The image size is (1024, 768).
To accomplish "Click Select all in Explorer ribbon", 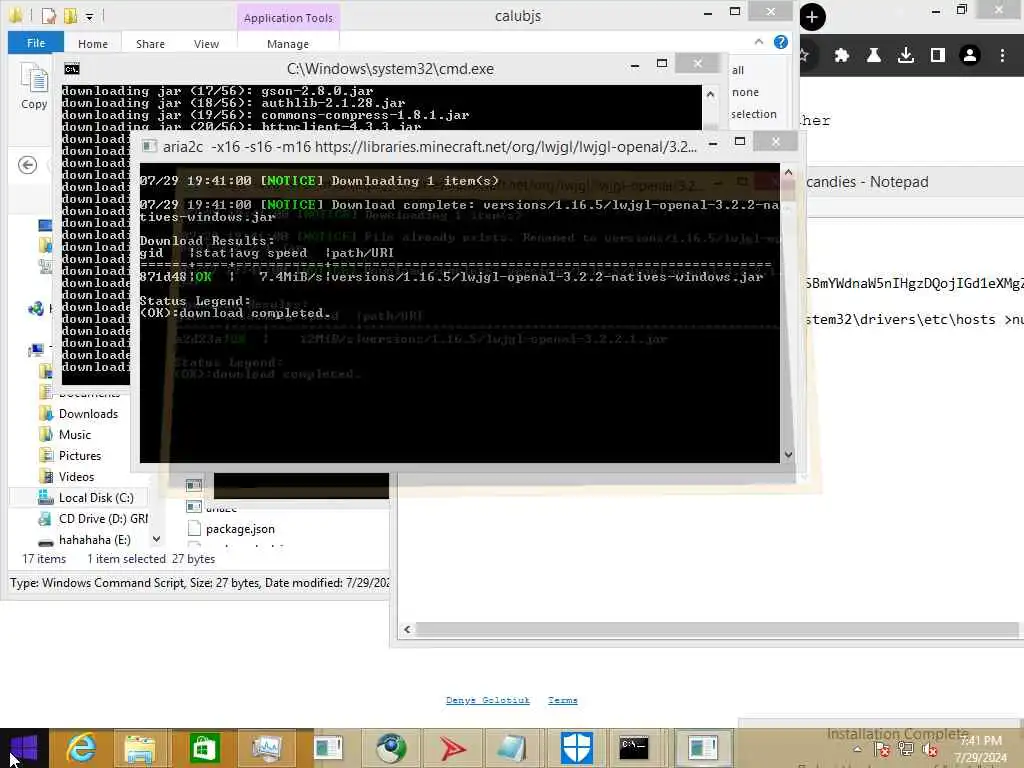I will (x=738, y=70).
